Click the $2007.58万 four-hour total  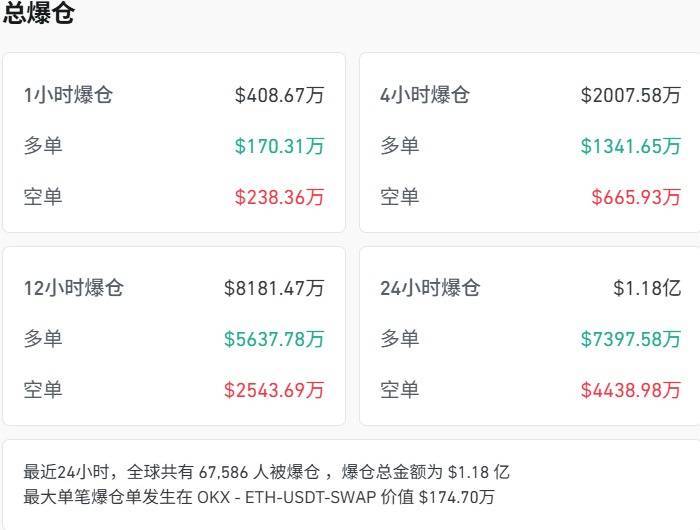click(630, 95)
